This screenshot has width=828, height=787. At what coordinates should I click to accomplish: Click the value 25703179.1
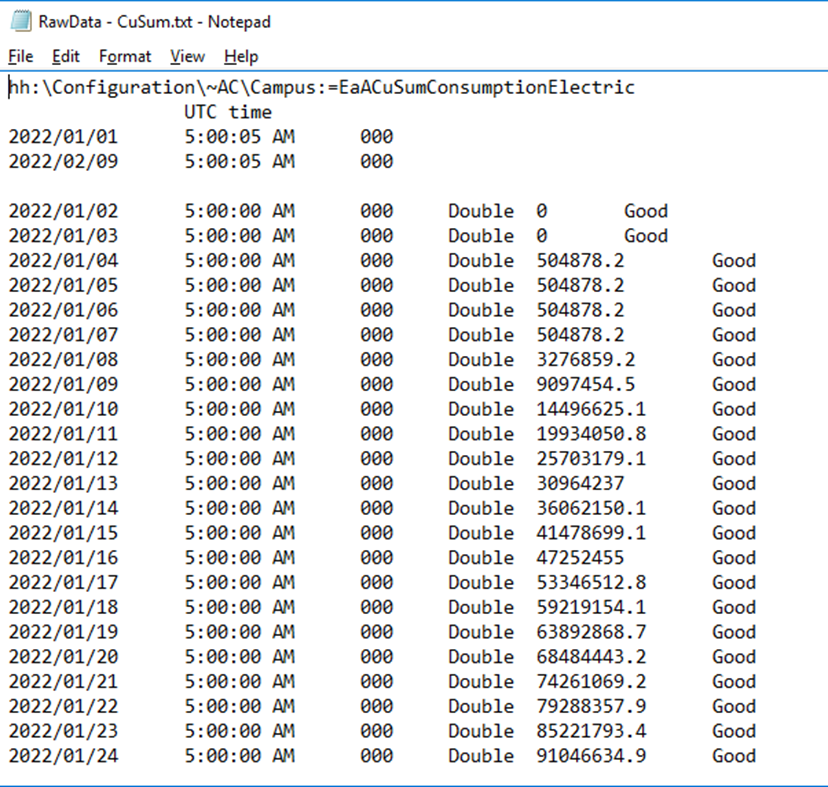(591, 460)
